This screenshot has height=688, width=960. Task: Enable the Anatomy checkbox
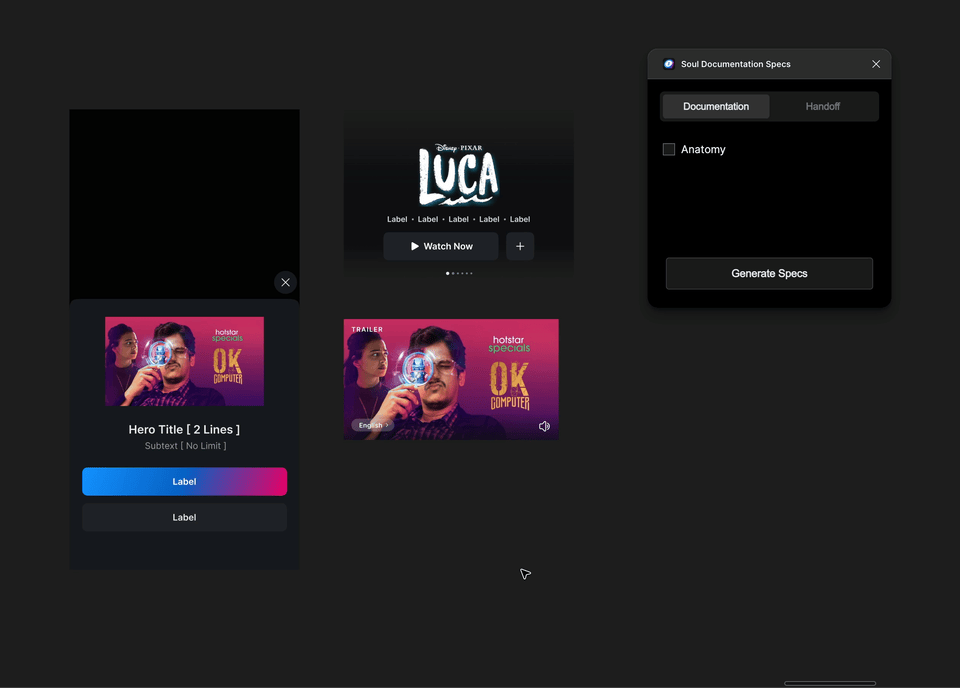point(669,149)
